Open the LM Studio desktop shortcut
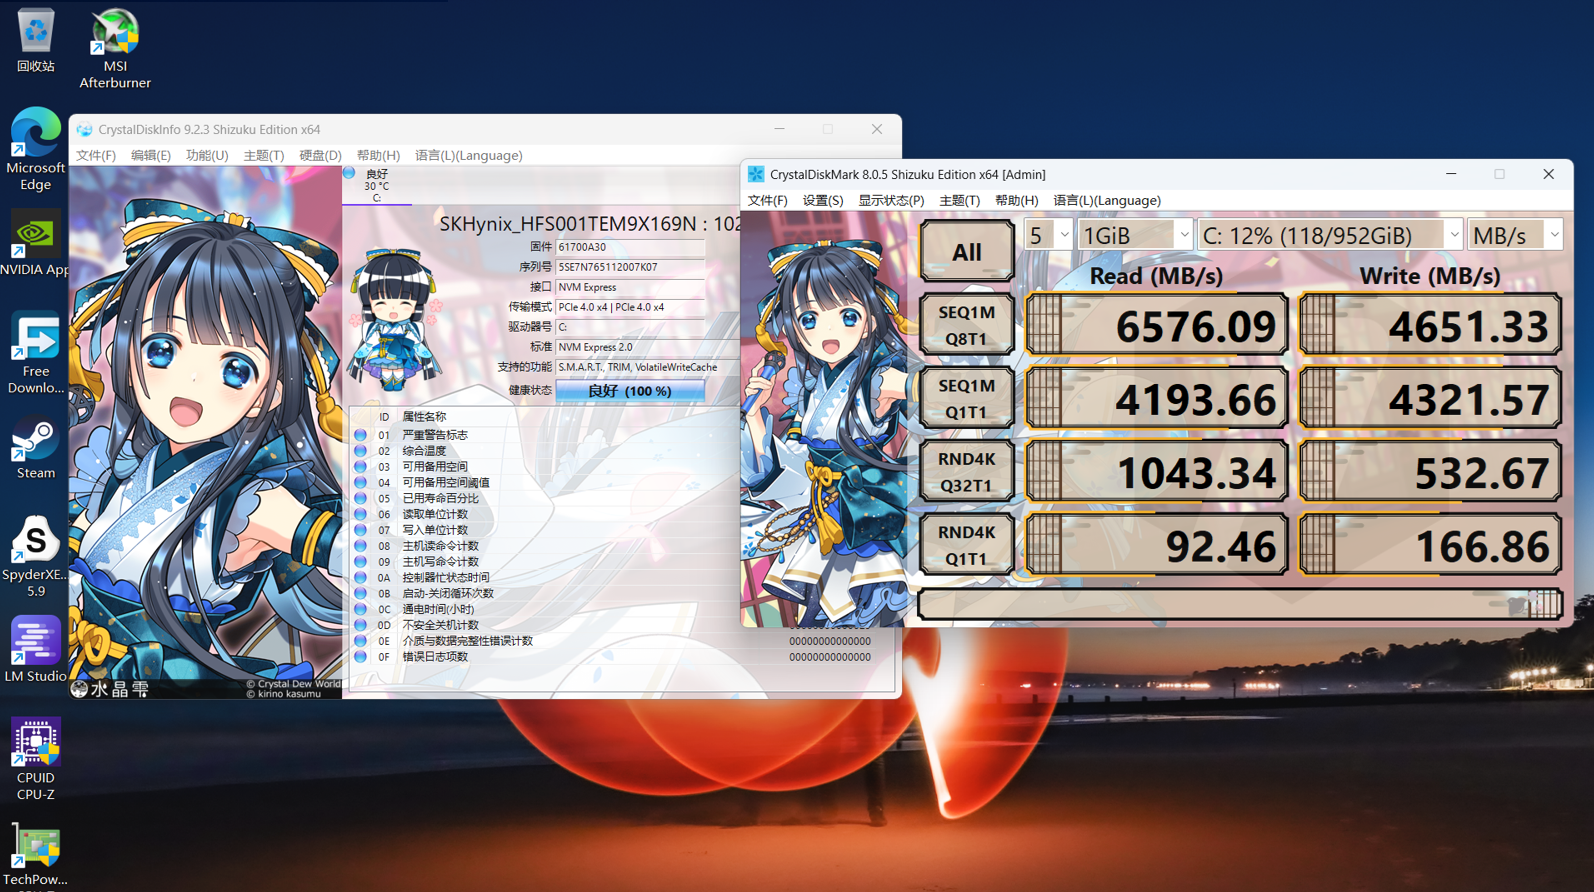The width and height of the screenshot is (1594, 892). 35,649
